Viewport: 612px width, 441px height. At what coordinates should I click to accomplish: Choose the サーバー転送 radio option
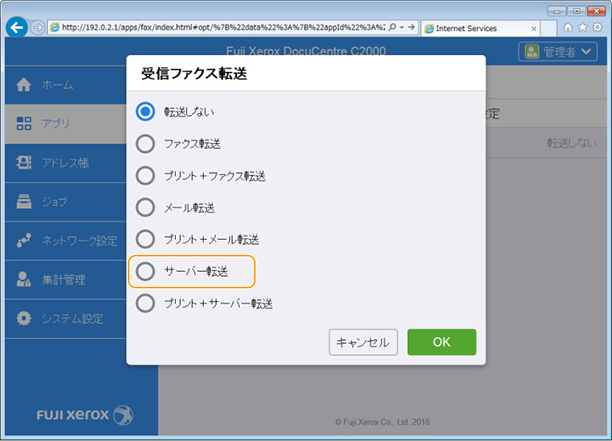[x=146, y=271]
